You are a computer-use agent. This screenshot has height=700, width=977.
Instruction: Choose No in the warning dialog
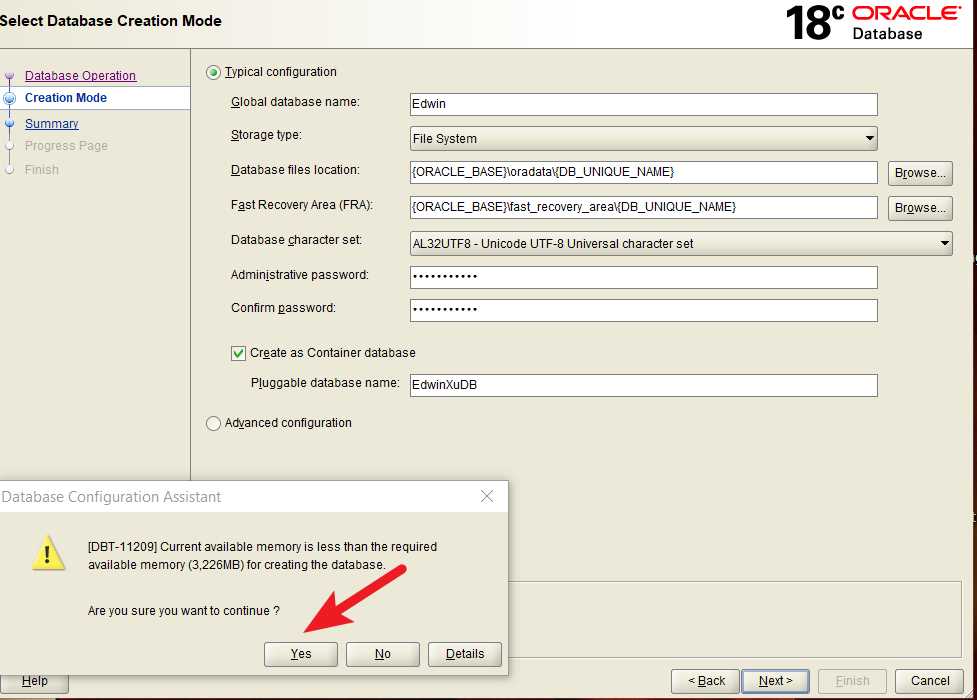click(383, 654)
